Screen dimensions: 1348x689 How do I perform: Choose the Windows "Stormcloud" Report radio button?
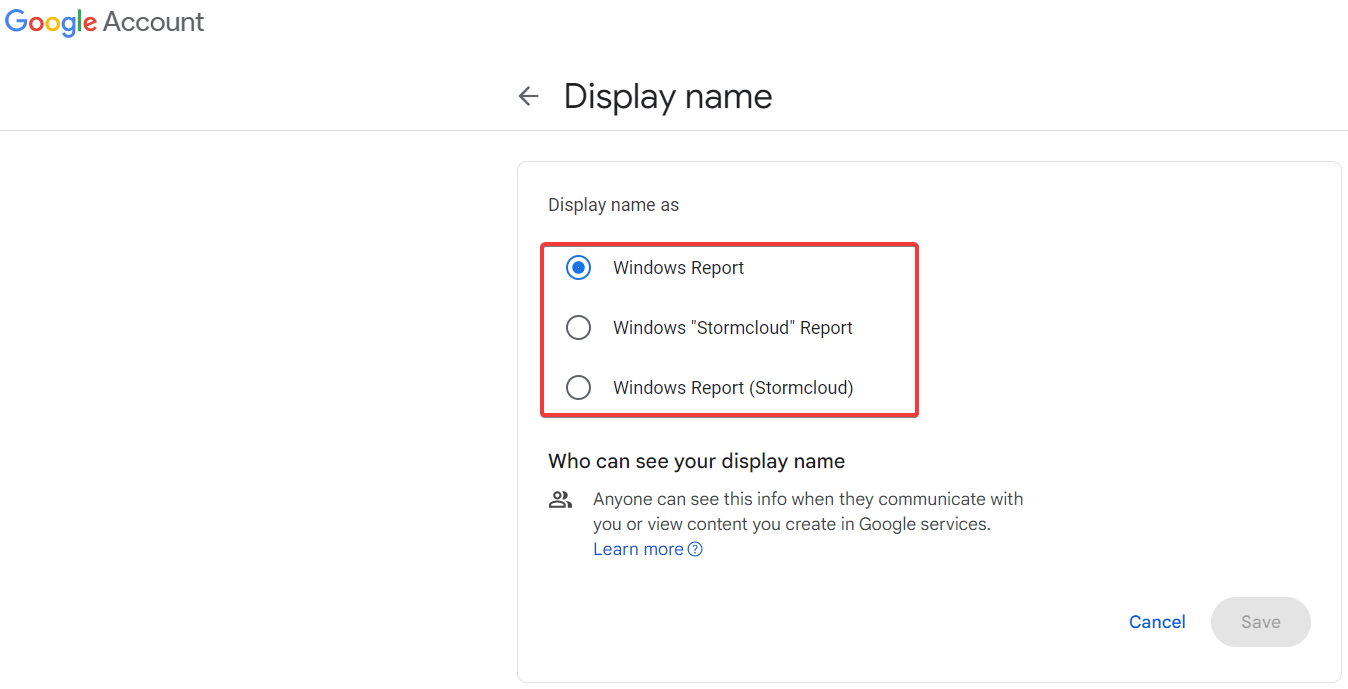(578, 328)
